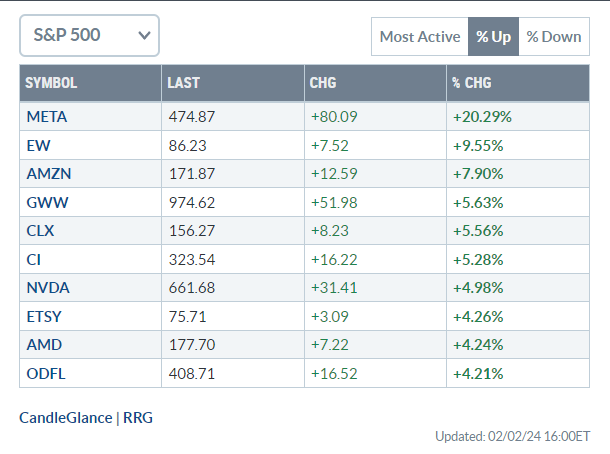The width and height of the screenshot is (610, 454).
Task: Open the CandleGlance link
Action: (x=65, y=417)
